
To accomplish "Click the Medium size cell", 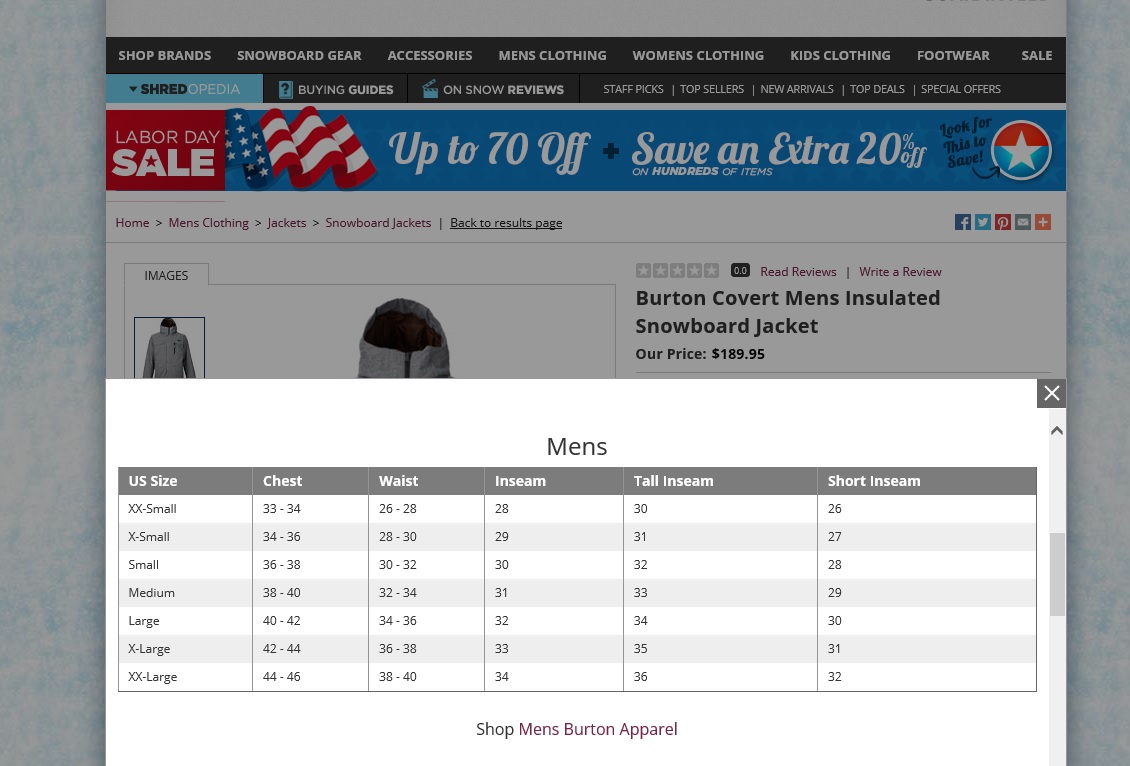I will point(185,593).
